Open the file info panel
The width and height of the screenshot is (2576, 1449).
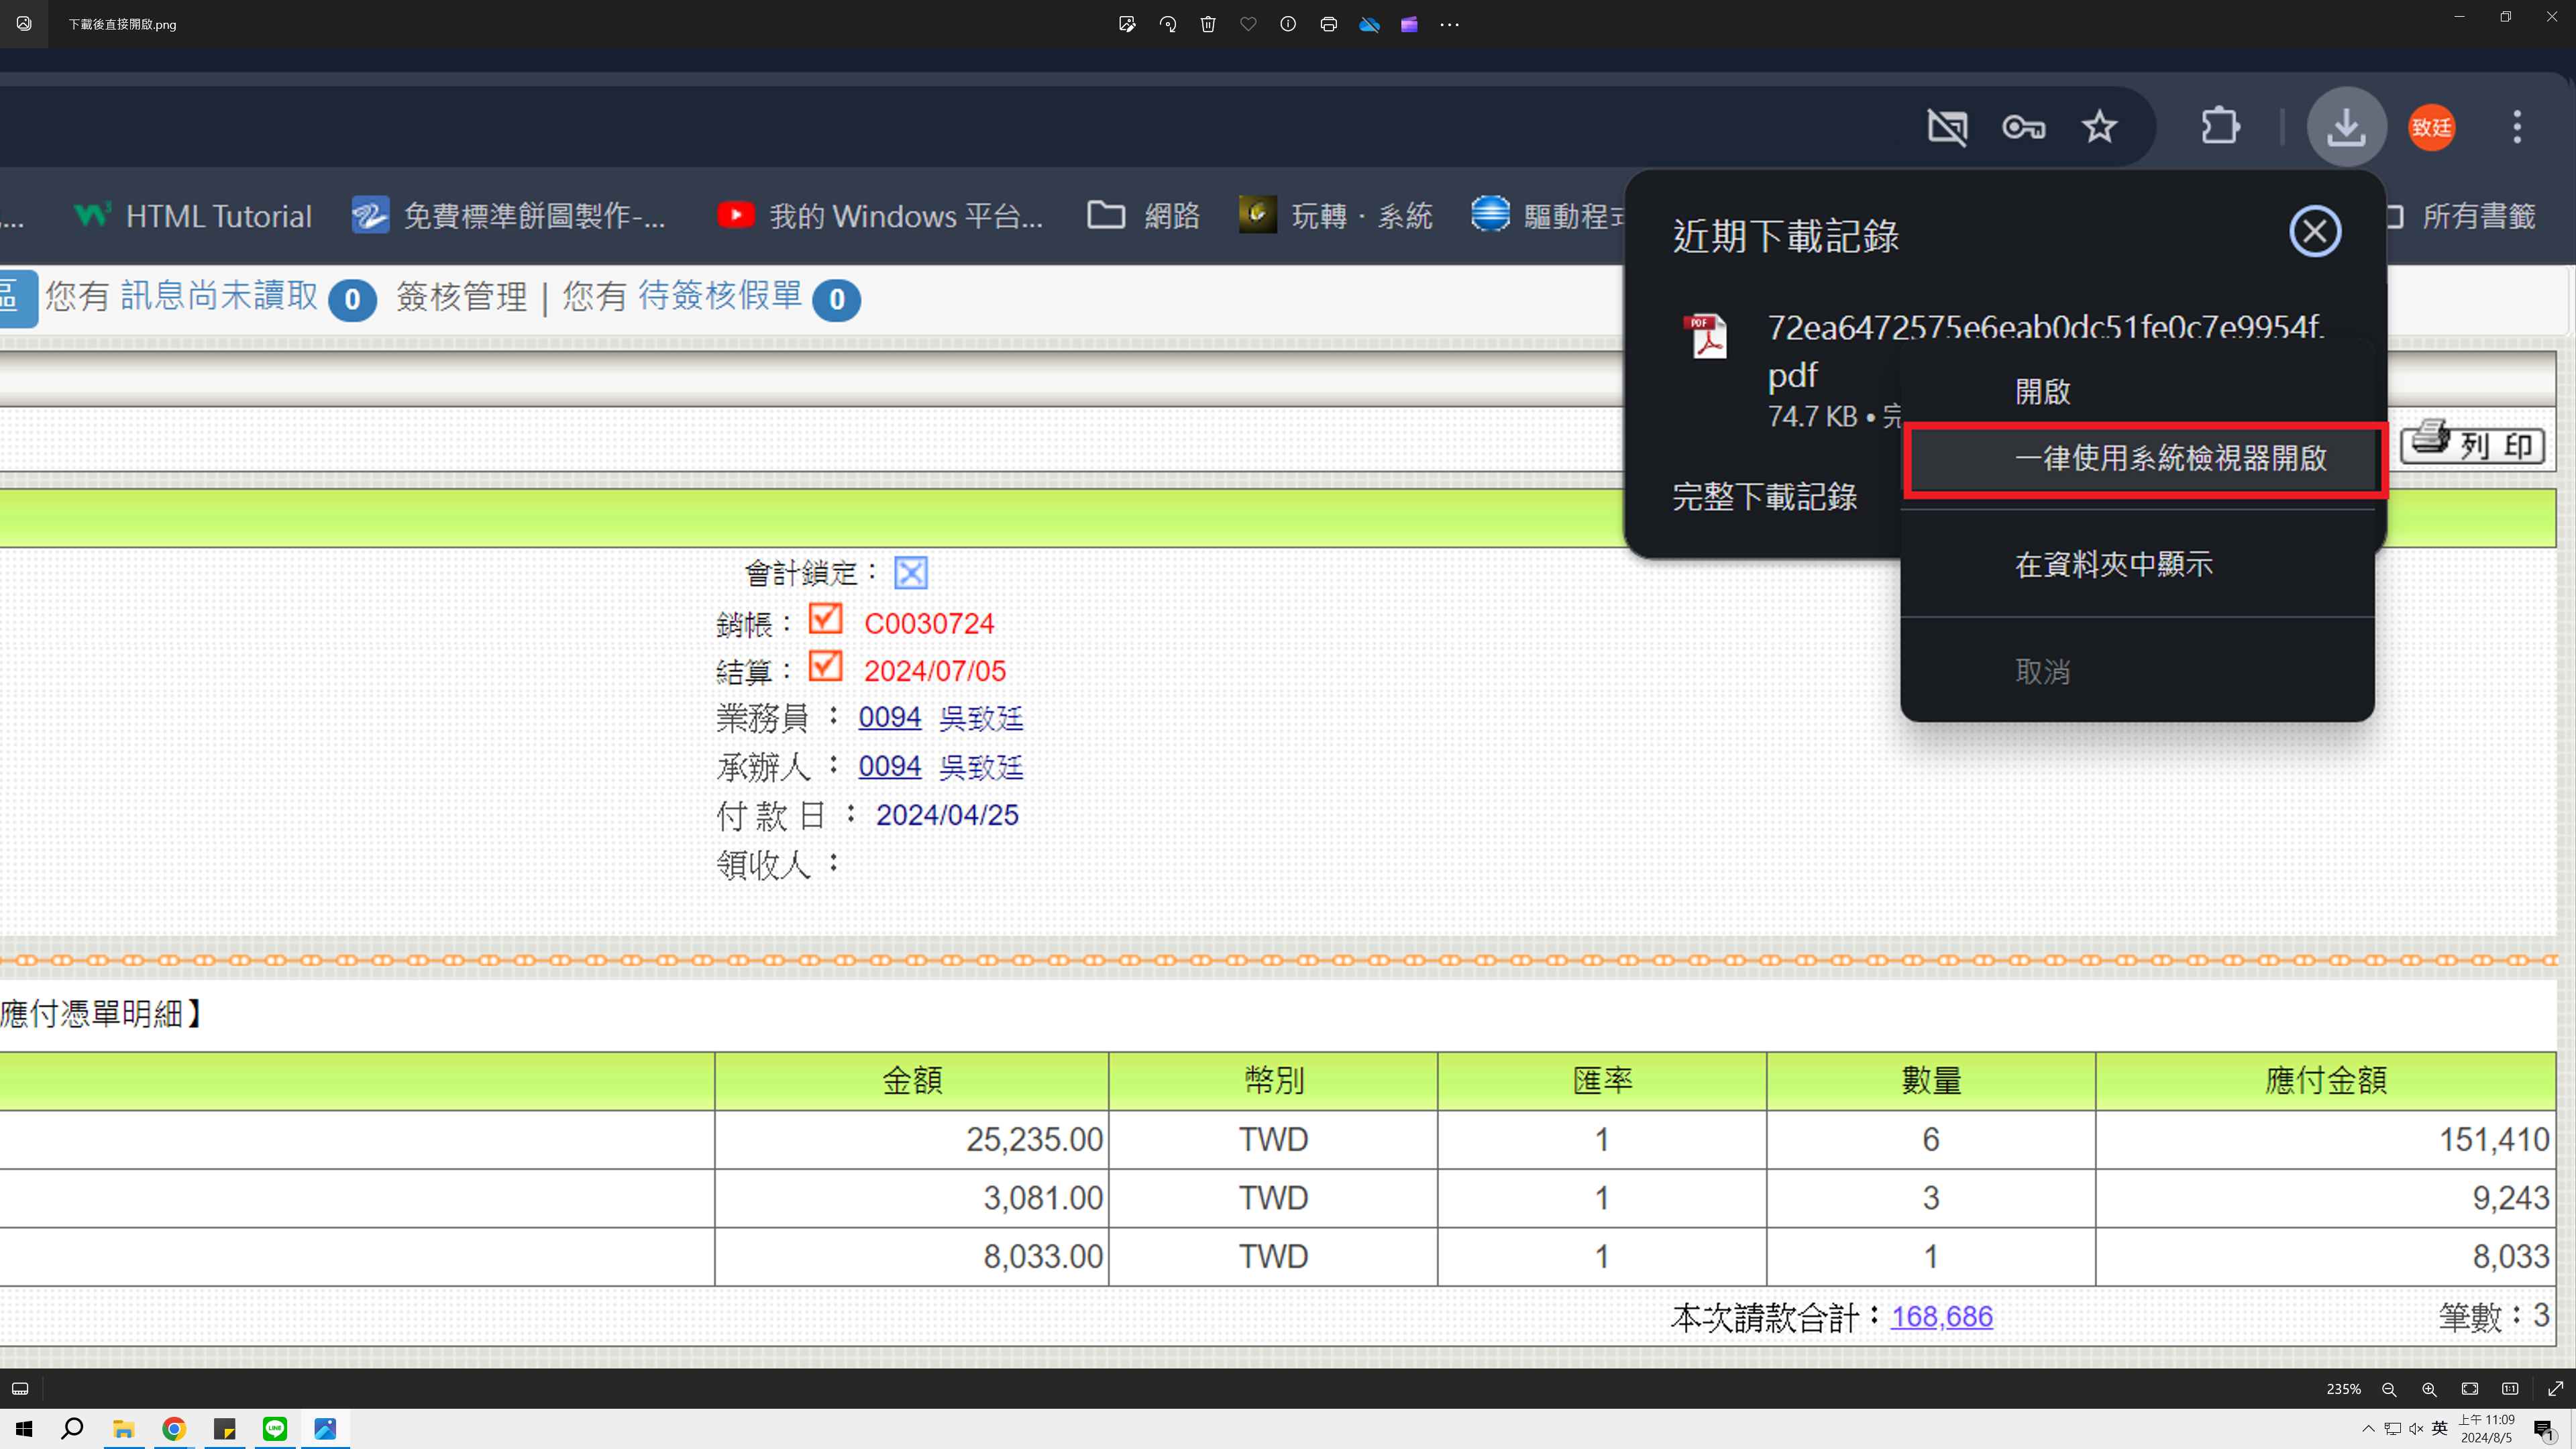pyautogui.click(x=1288, y=24)
